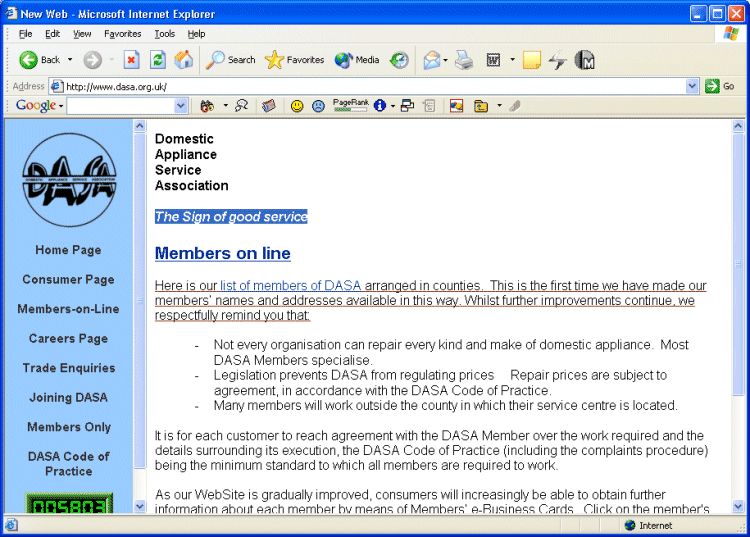Click the Google up folder icon

tap(481, 106)
